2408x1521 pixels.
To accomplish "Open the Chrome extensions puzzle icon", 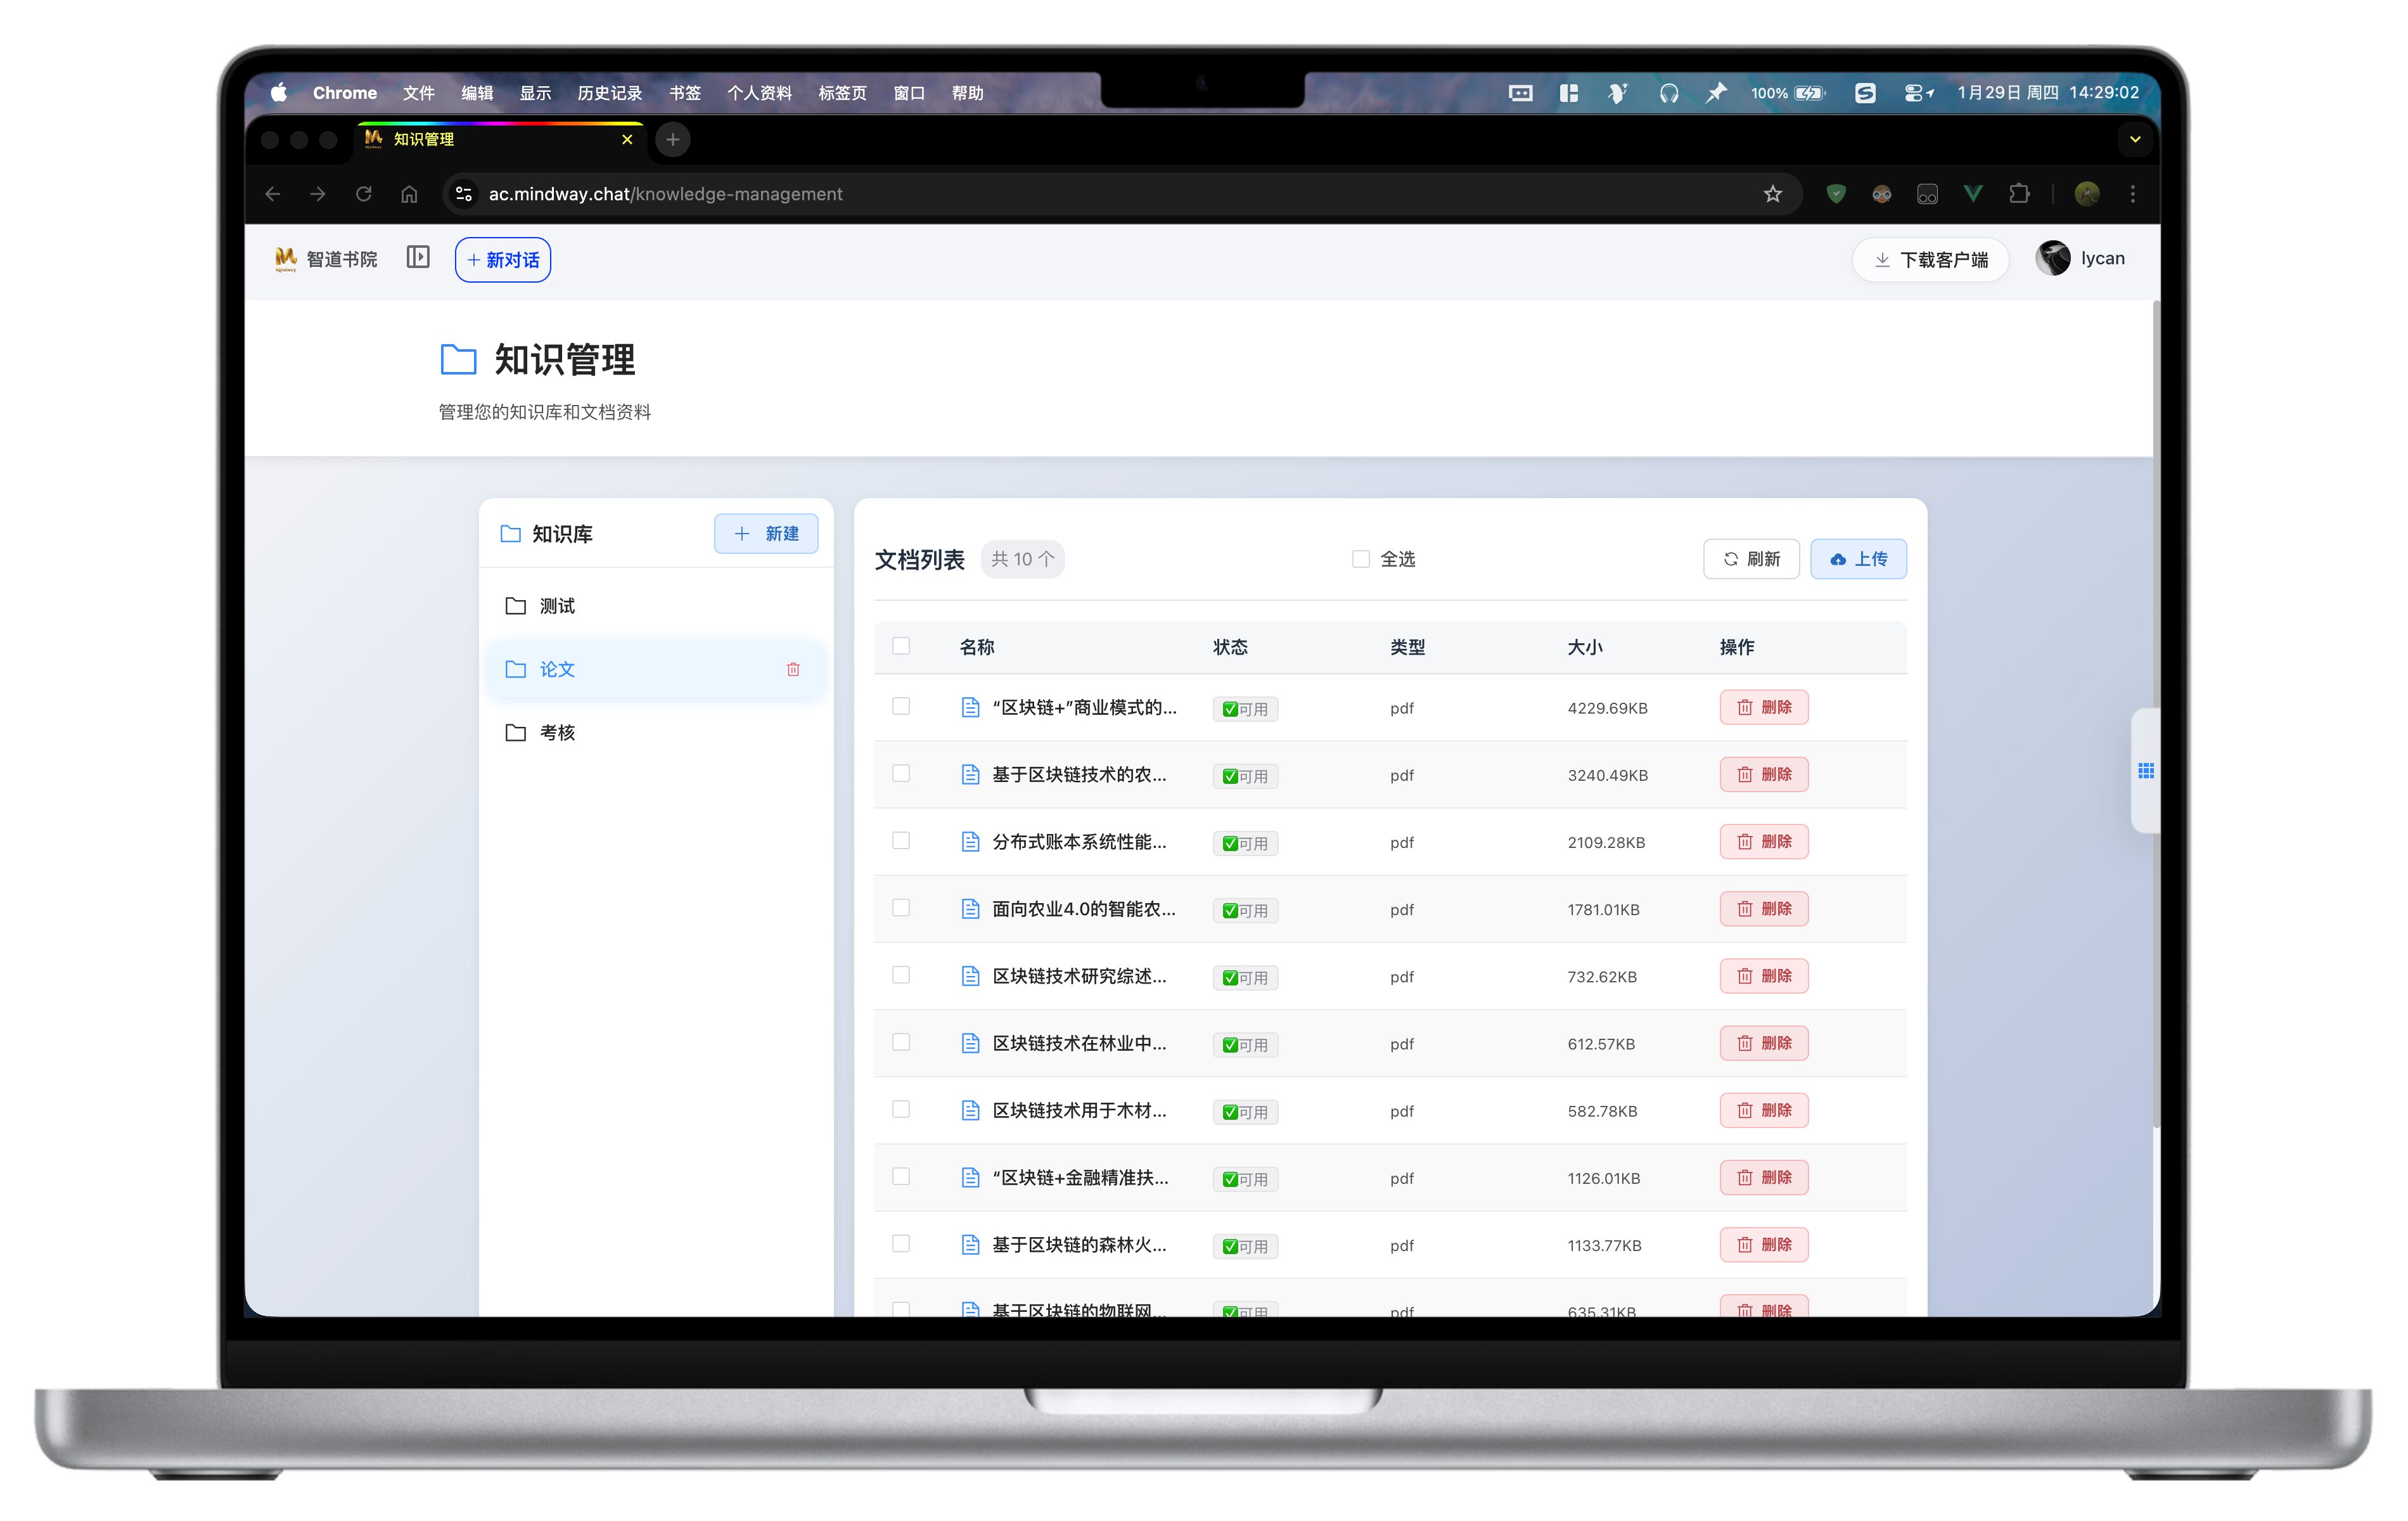I will click(x=2019, y=194).
